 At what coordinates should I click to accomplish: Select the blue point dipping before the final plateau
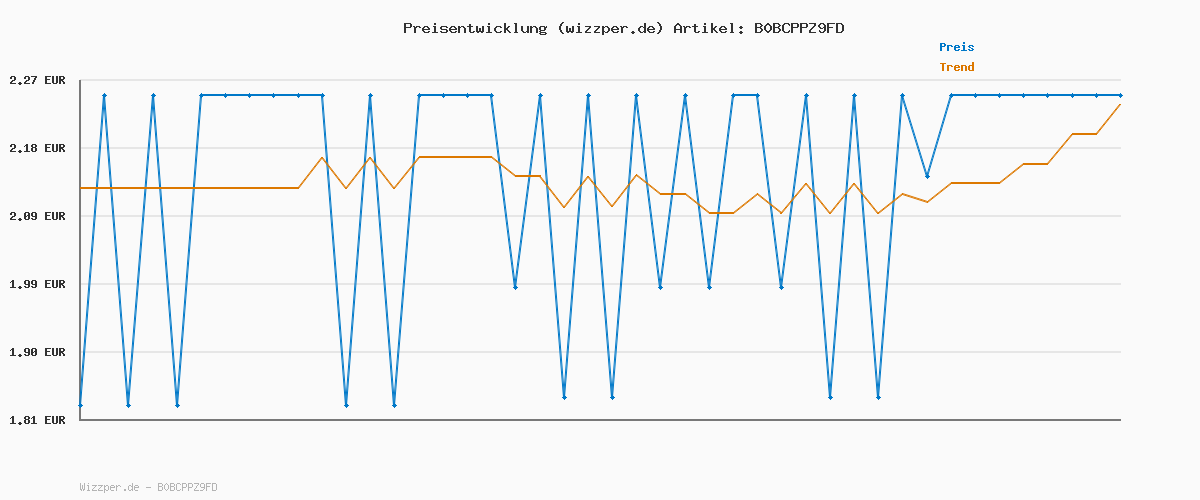927,176
